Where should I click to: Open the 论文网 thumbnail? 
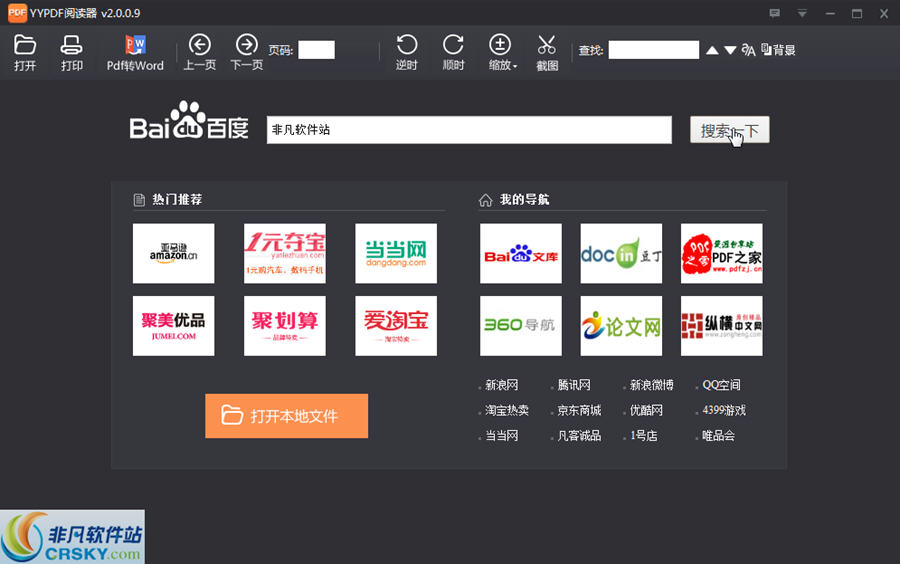point(621,326)
